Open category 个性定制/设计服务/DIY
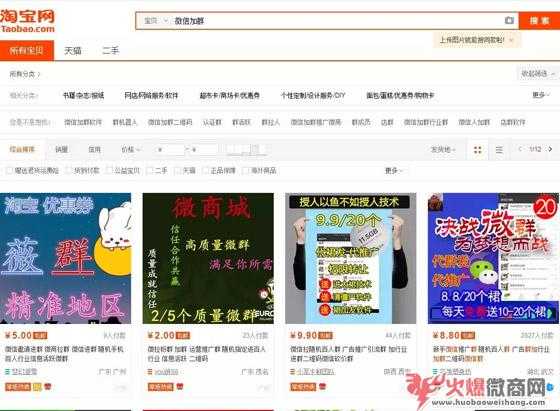The width and height of the screenshot is (560, 411). [x=313, y=95]
